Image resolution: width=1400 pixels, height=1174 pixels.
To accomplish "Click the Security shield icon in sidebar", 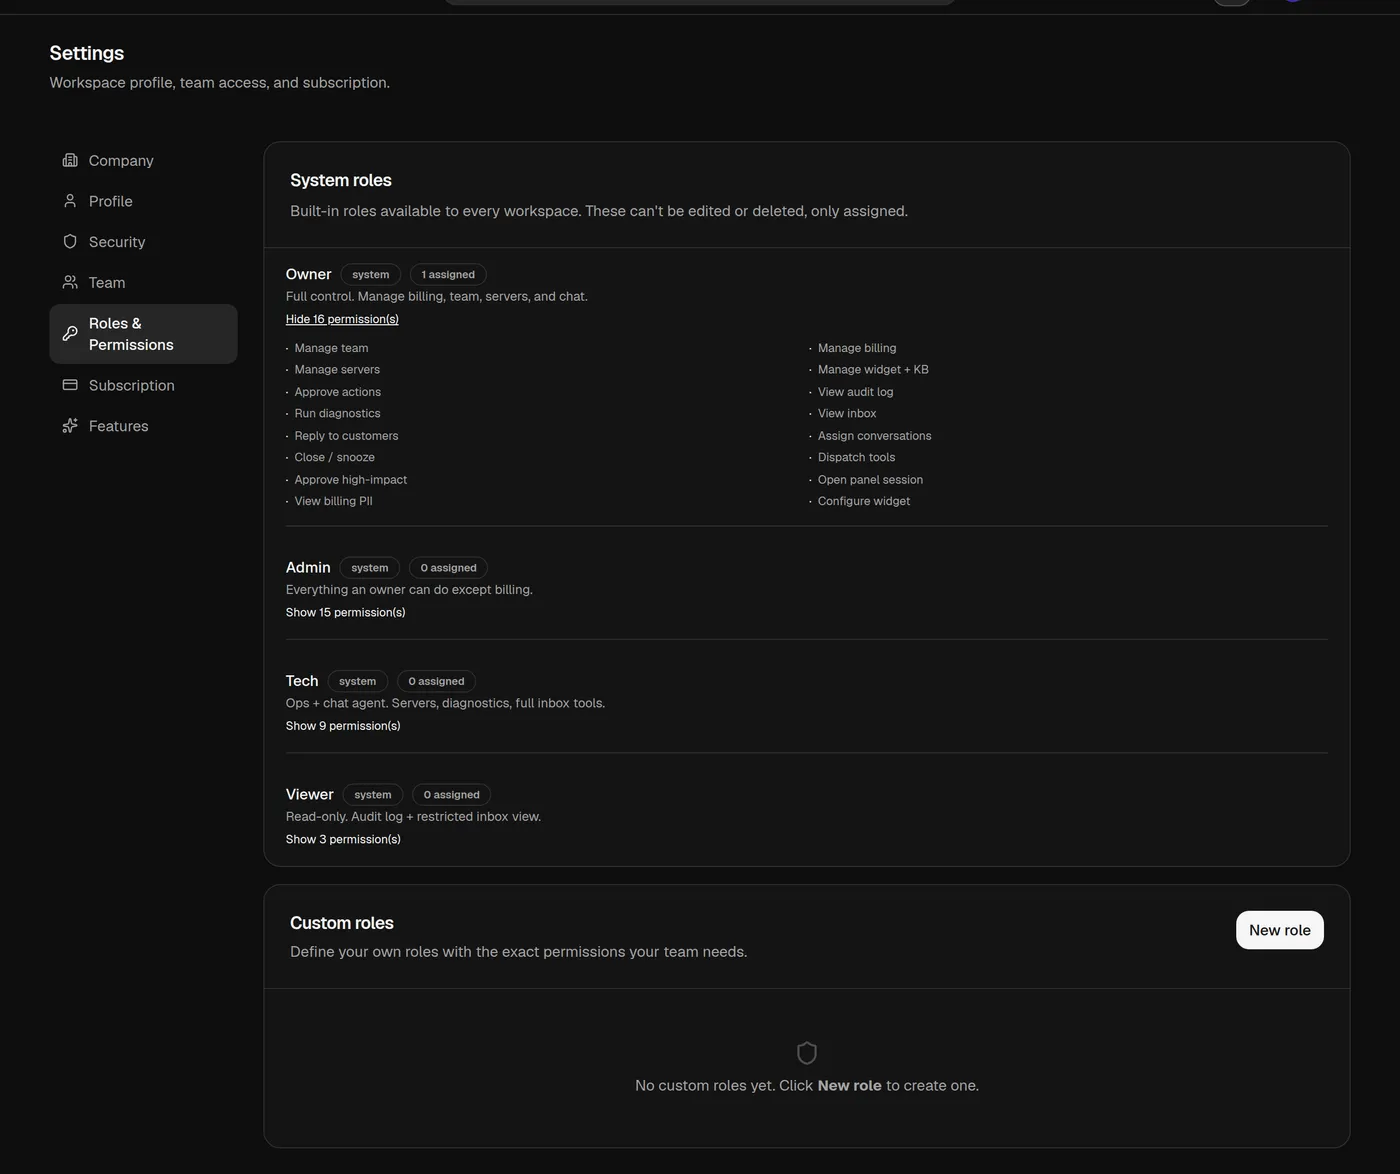I will (x=70, y=242).
